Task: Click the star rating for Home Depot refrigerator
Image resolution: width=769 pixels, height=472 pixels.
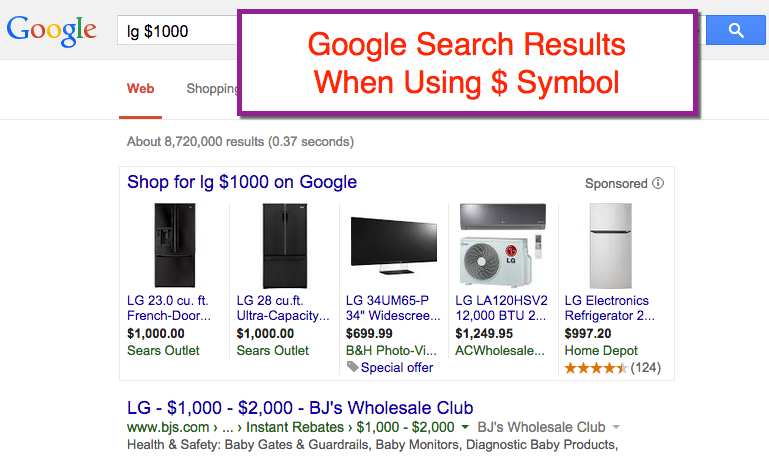Action: (x=596, y=368)
